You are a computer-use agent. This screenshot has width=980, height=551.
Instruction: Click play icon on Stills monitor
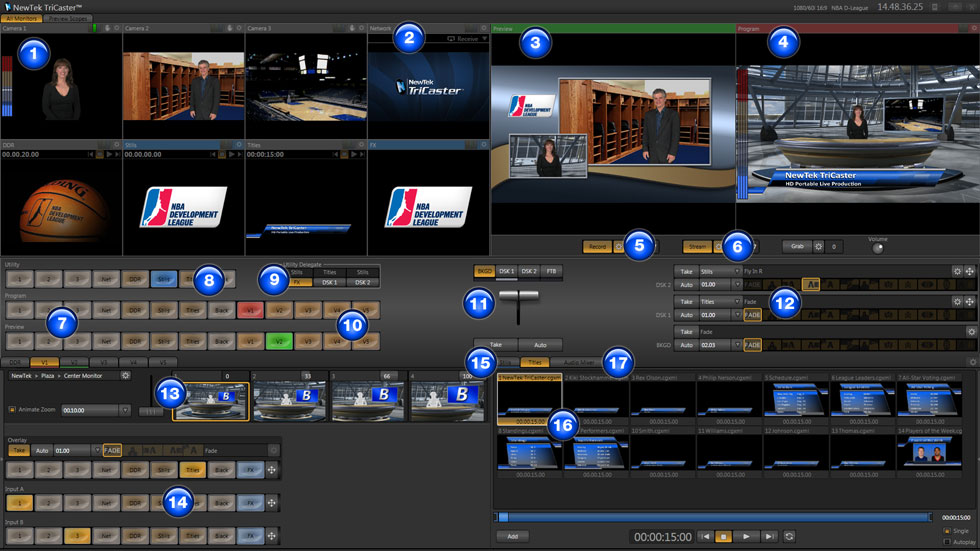pyautogui.click(x=231, y=154)
